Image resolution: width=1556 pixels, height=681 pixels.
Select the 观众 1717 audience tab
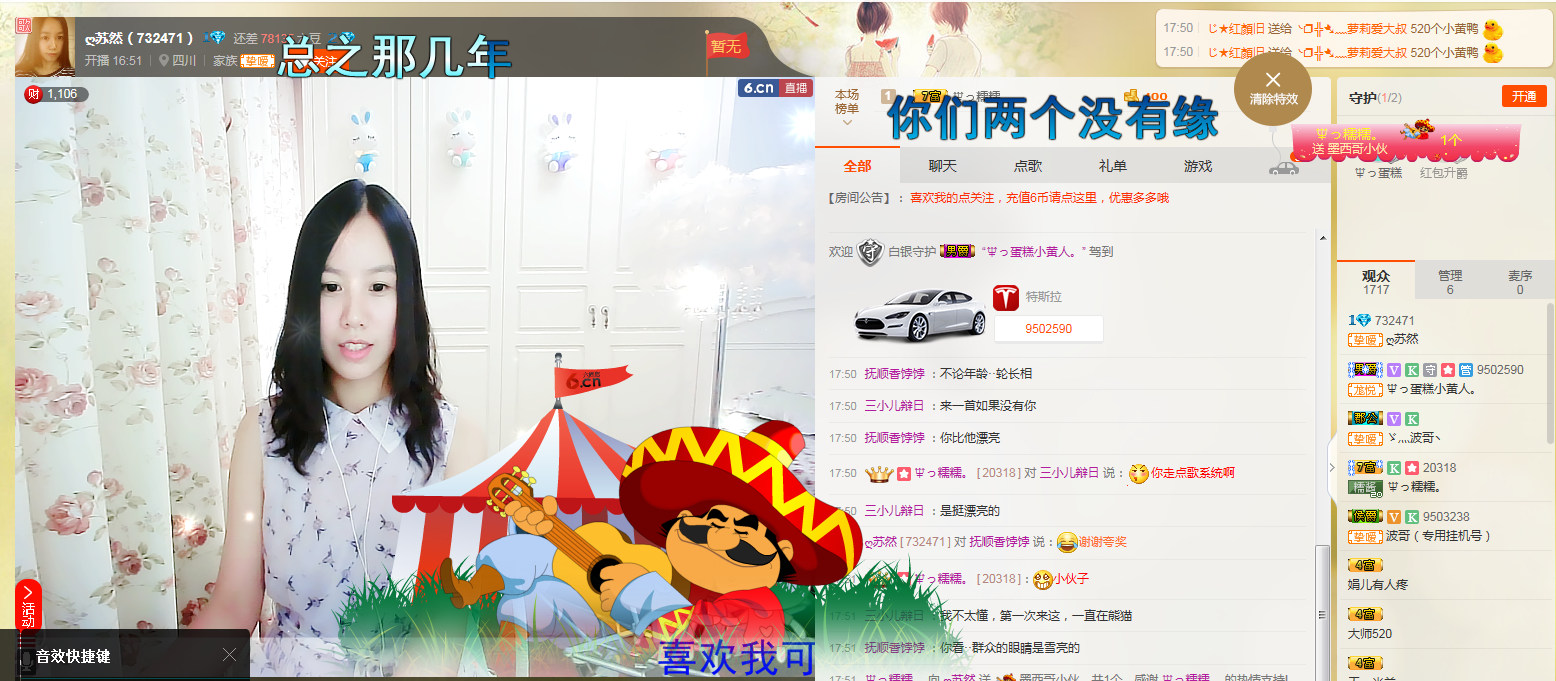pyautogui.click(x=1376, y=282)
